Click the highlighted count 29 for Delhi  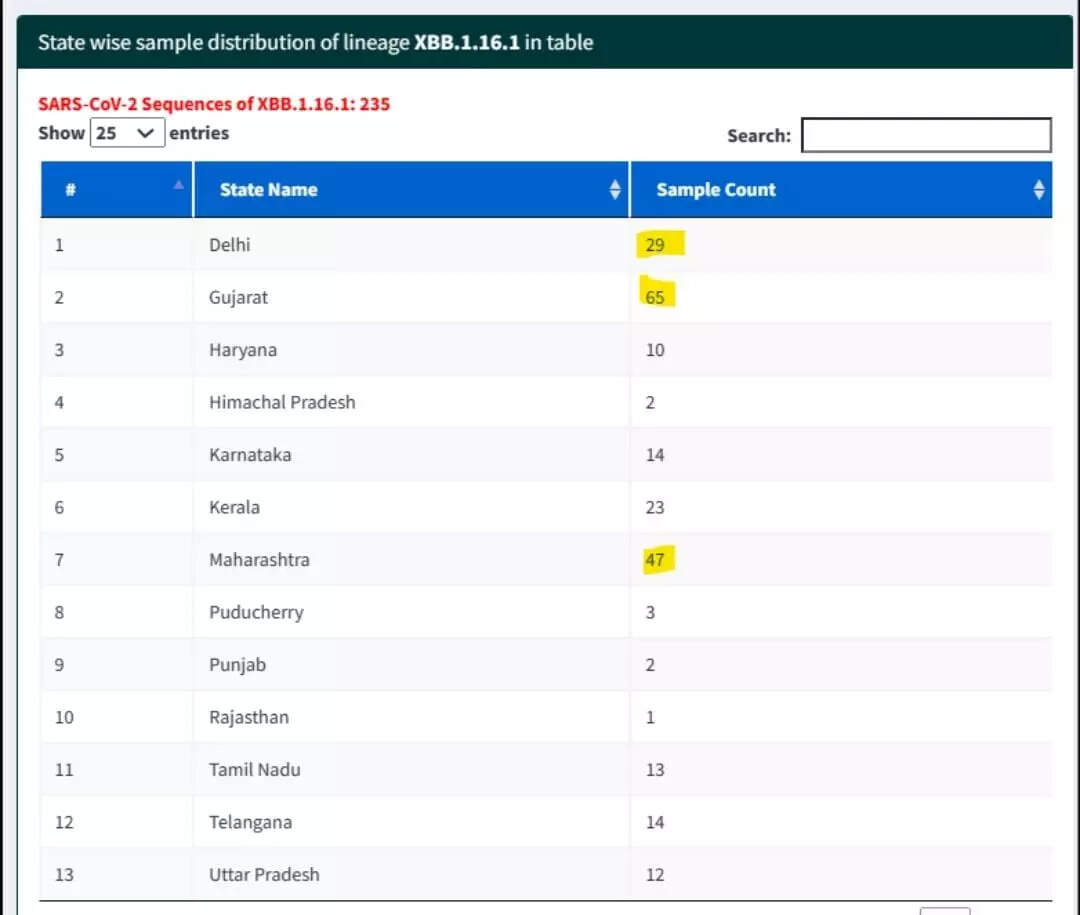[x=655, y=245]
